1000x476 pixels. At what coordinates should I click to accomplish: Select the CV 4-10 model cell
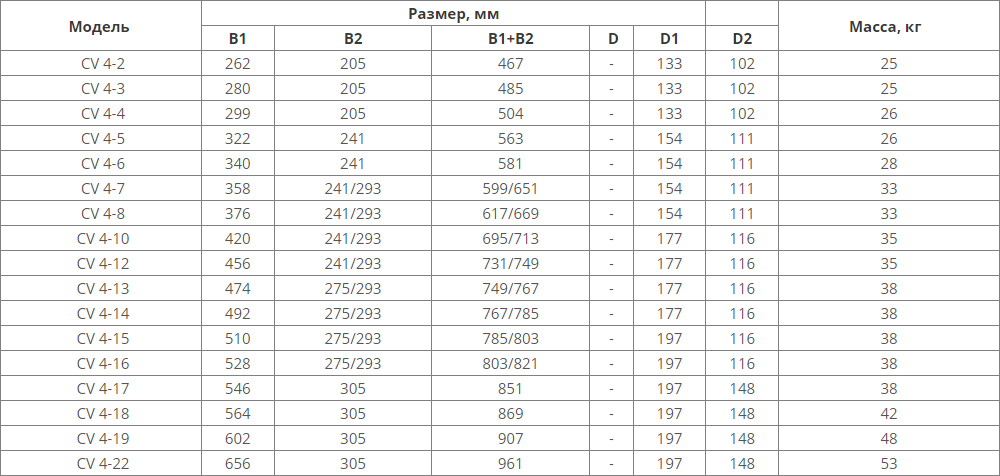click(100, 239)
